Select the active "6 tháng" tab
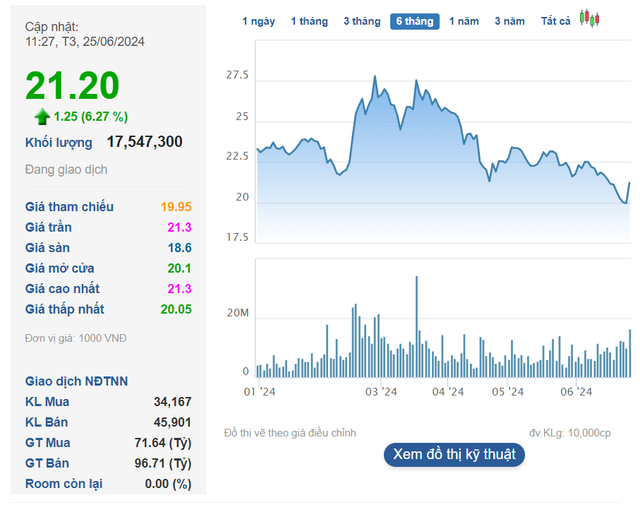640x505 pixels. click(414, 21)
